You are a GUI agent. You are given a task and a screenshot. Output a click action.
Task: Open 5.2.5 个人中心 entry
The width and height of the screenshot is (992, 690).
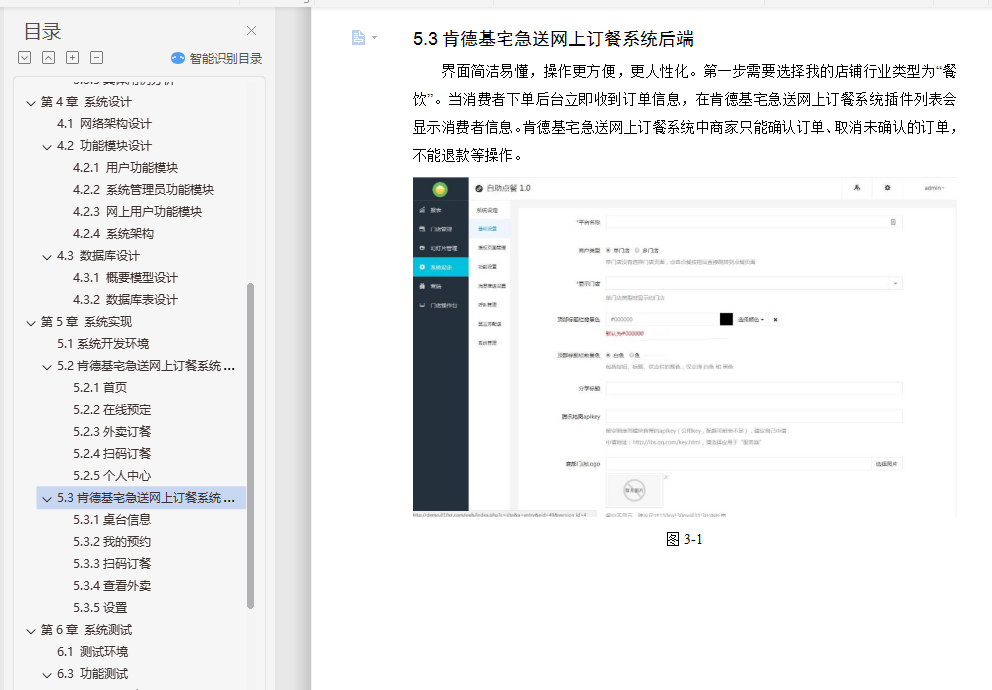click(x=112, y=476)
